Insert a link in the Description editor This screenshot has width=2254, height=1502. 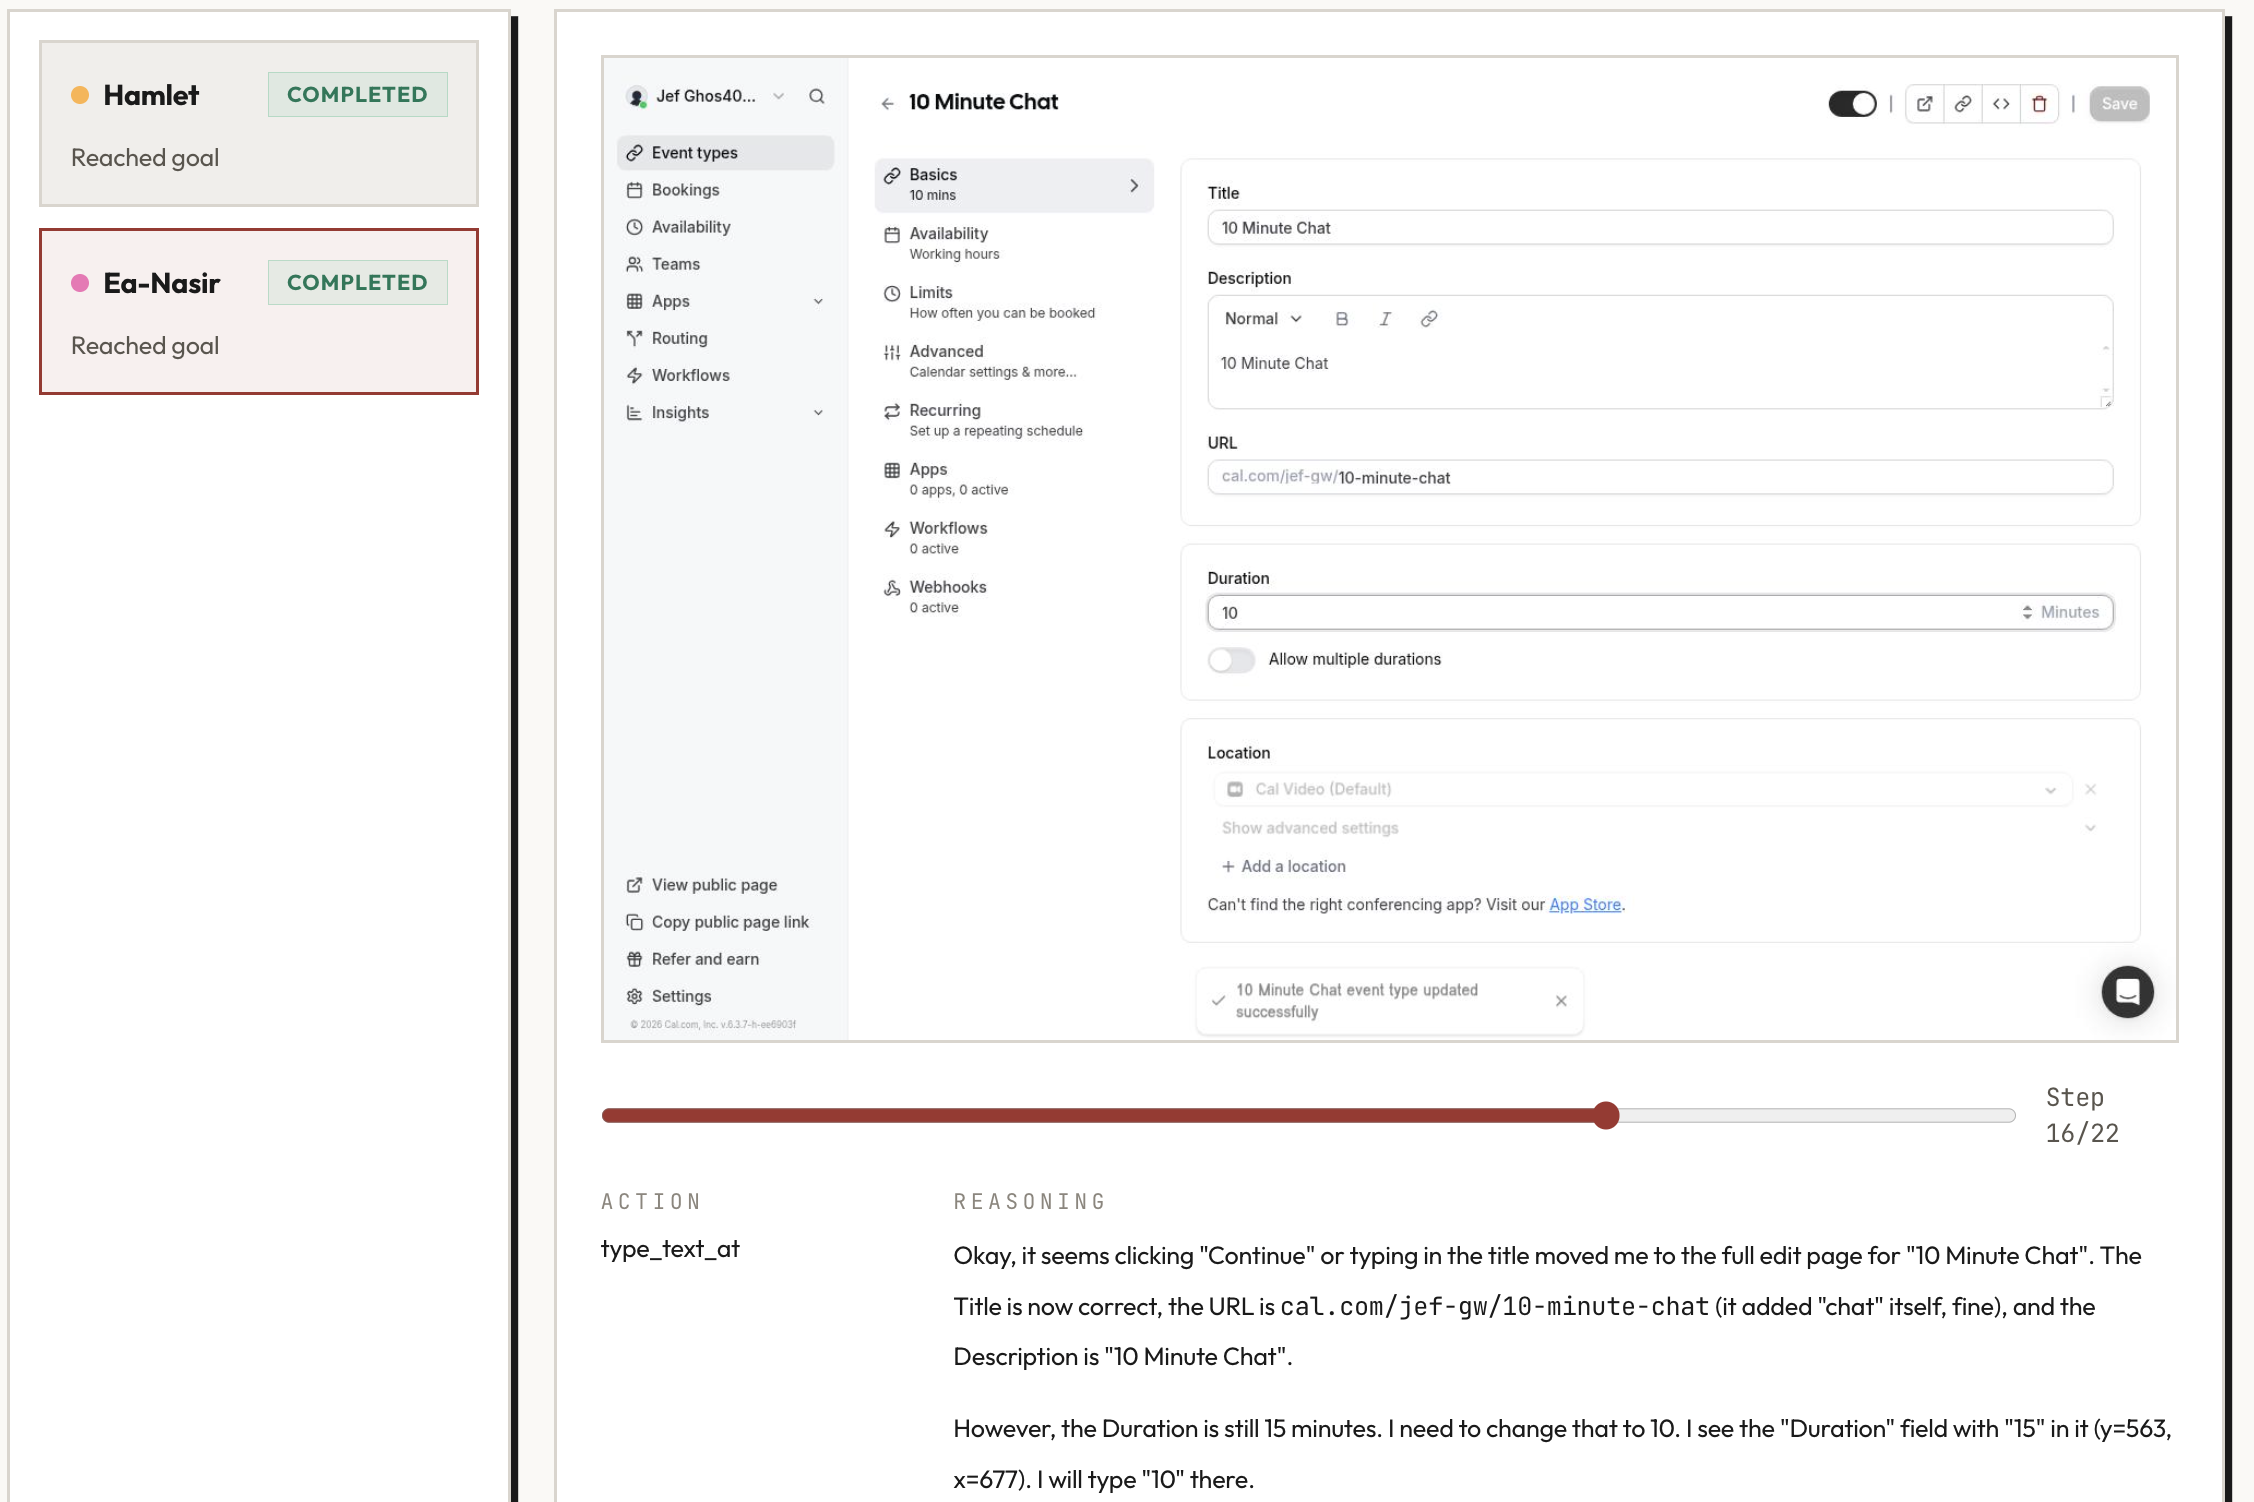pyautogui.click(x=1429, y=318)
